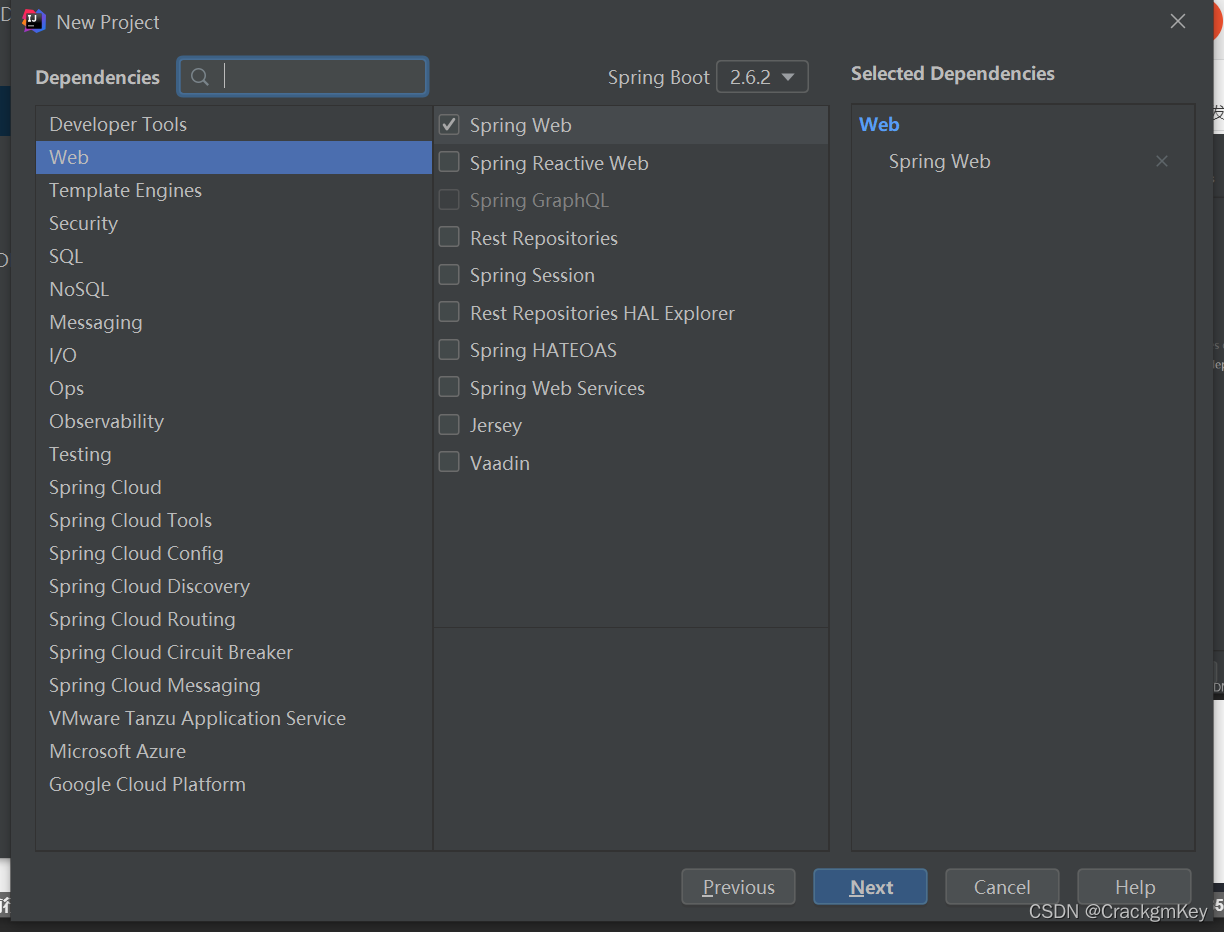The image size is (1224, 932).
Task: Open Spring Cloud Tools category
Action: pos(234,520)
